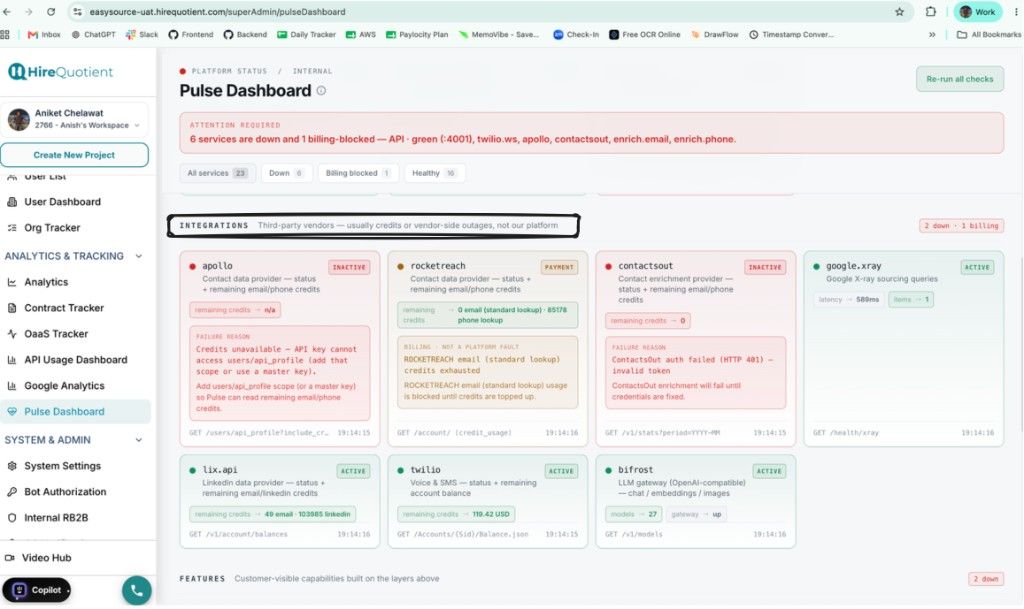Click the Internal RB2B icon
Viewport: 1024px width, 609px height.
(x=12, y=518)
